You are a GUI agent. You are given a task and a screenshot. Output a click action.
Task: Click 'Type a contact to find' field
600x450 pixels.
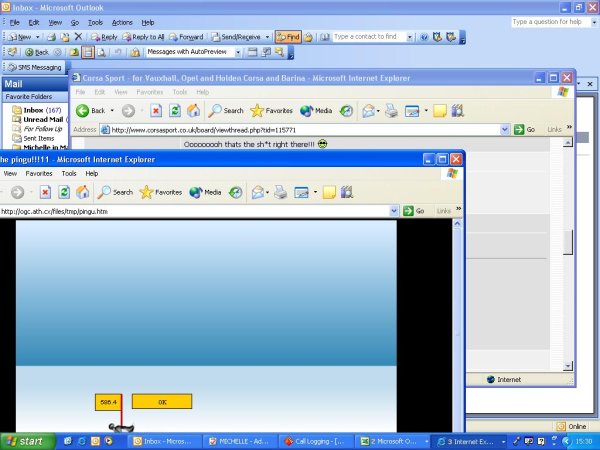point(369,37)
